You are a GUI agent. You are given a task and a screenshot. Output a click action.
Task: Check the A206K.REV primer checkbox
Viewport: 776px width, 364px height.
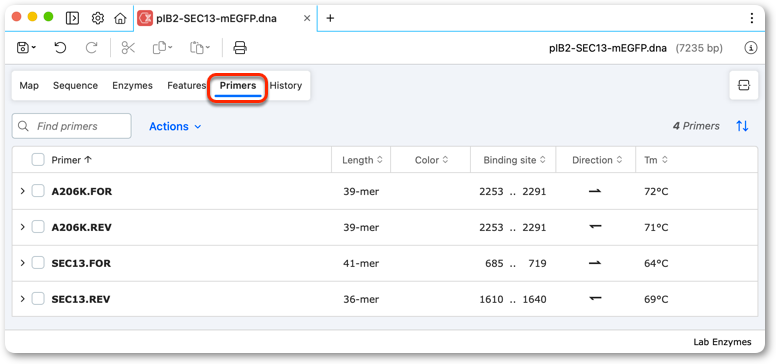(x=38, y=227)
